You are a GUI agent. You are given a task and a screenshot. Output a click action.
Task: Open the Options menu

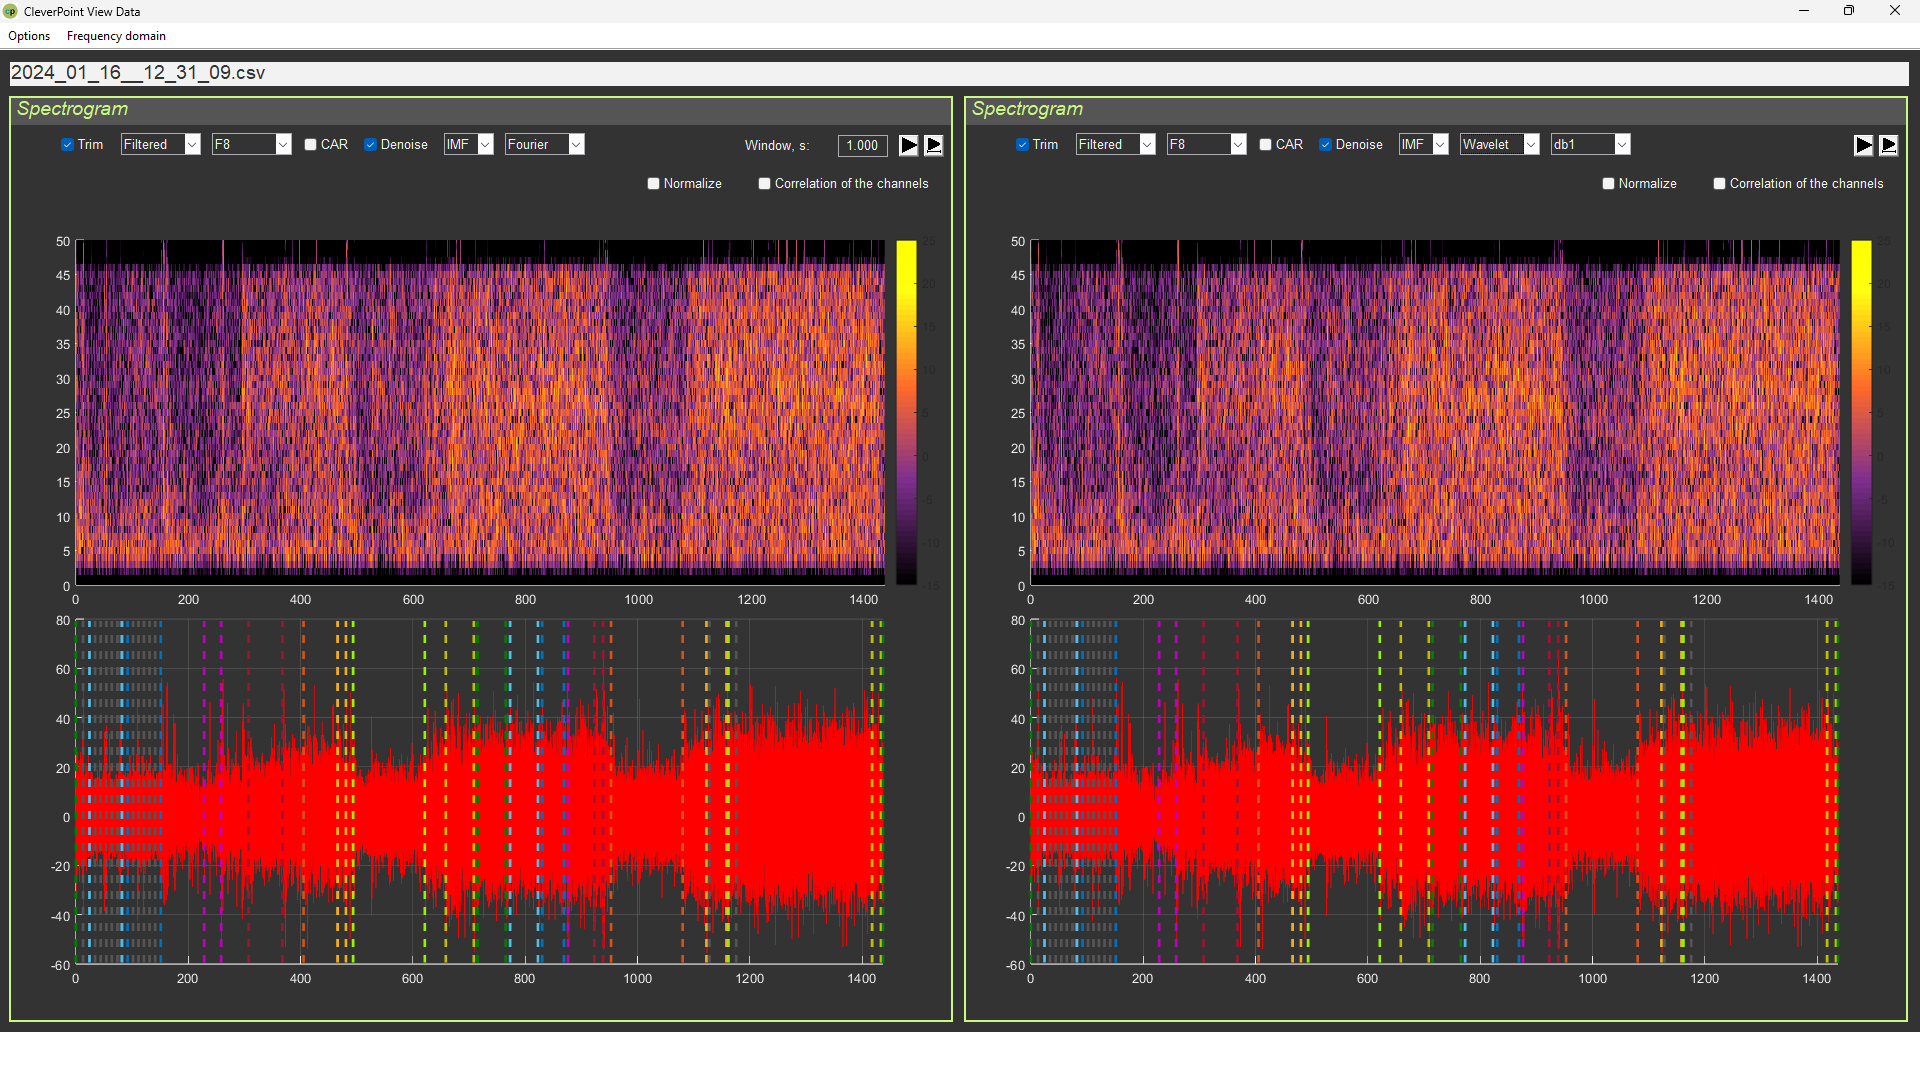[29, 36]
